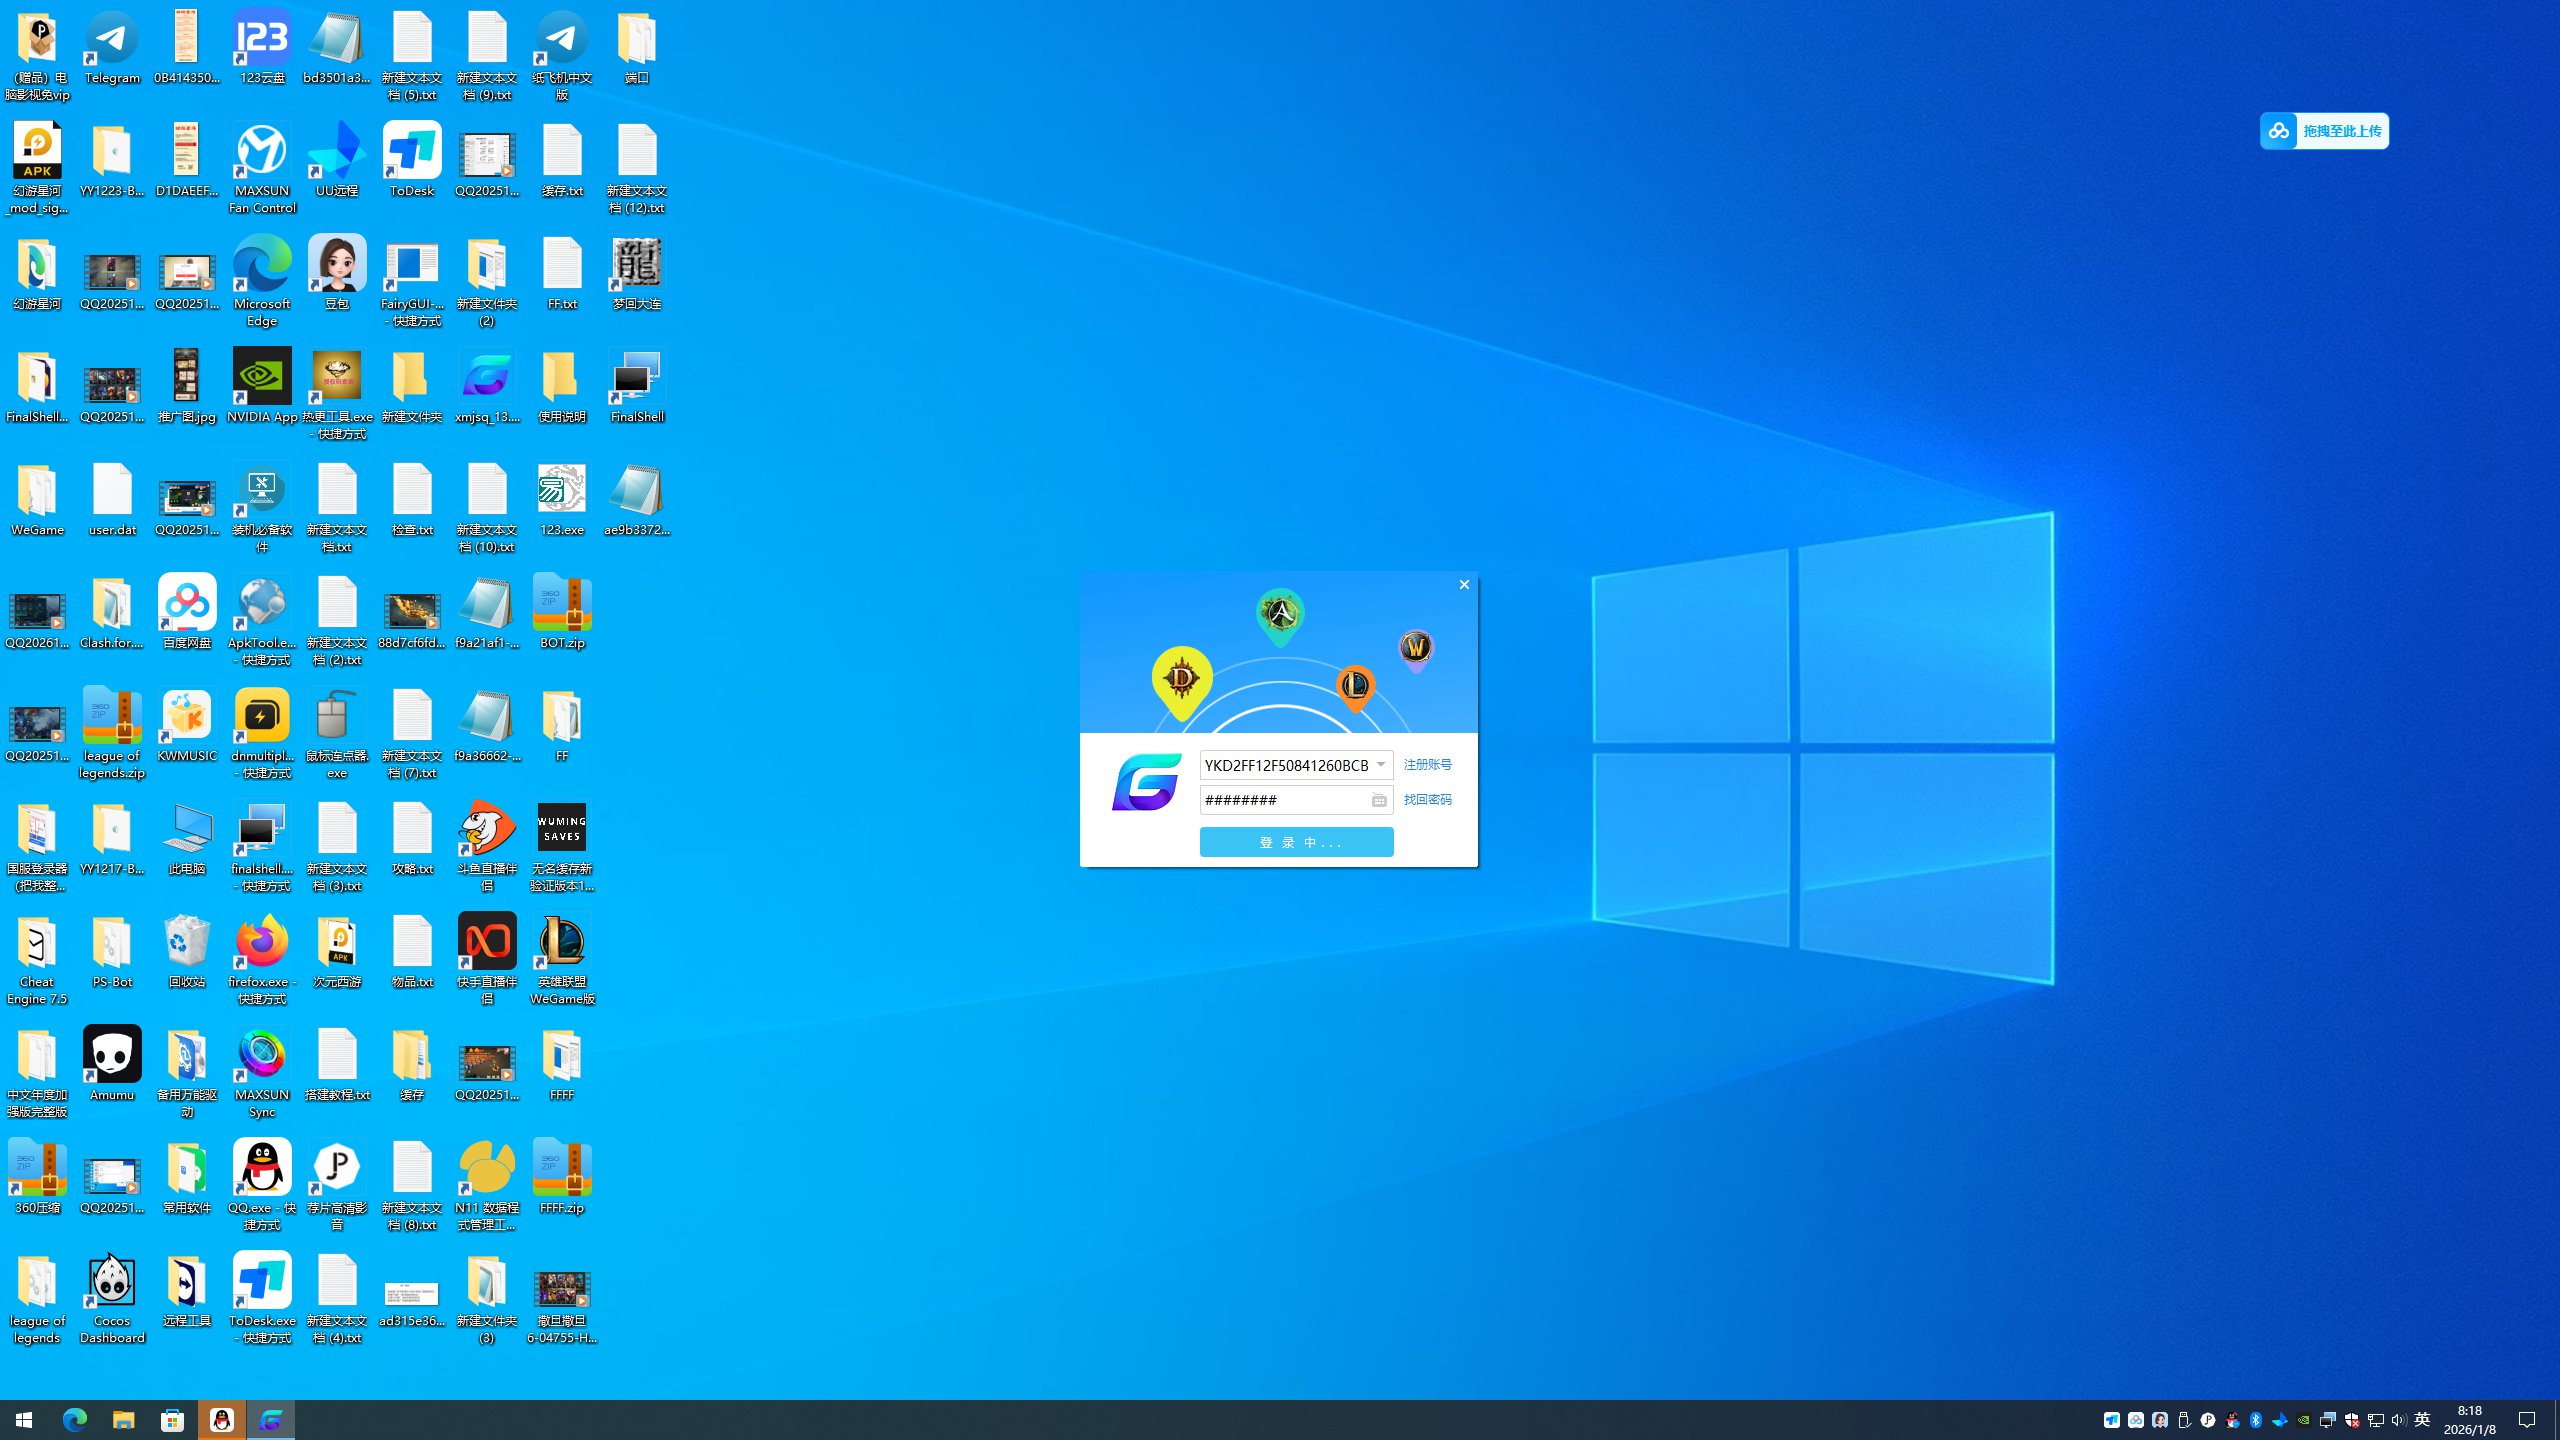Switch to the QQ taskbar item
The image size is (2560, 1440).
[x=222, y=1420]
